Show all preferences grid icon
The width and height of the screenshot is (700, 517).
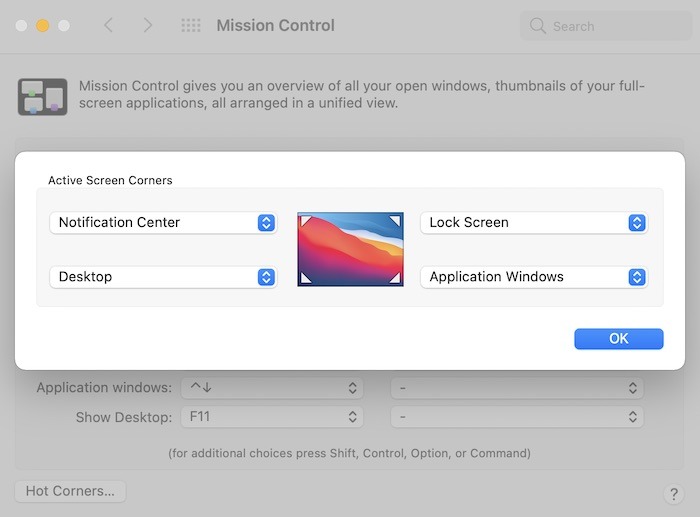coord(191,25)
